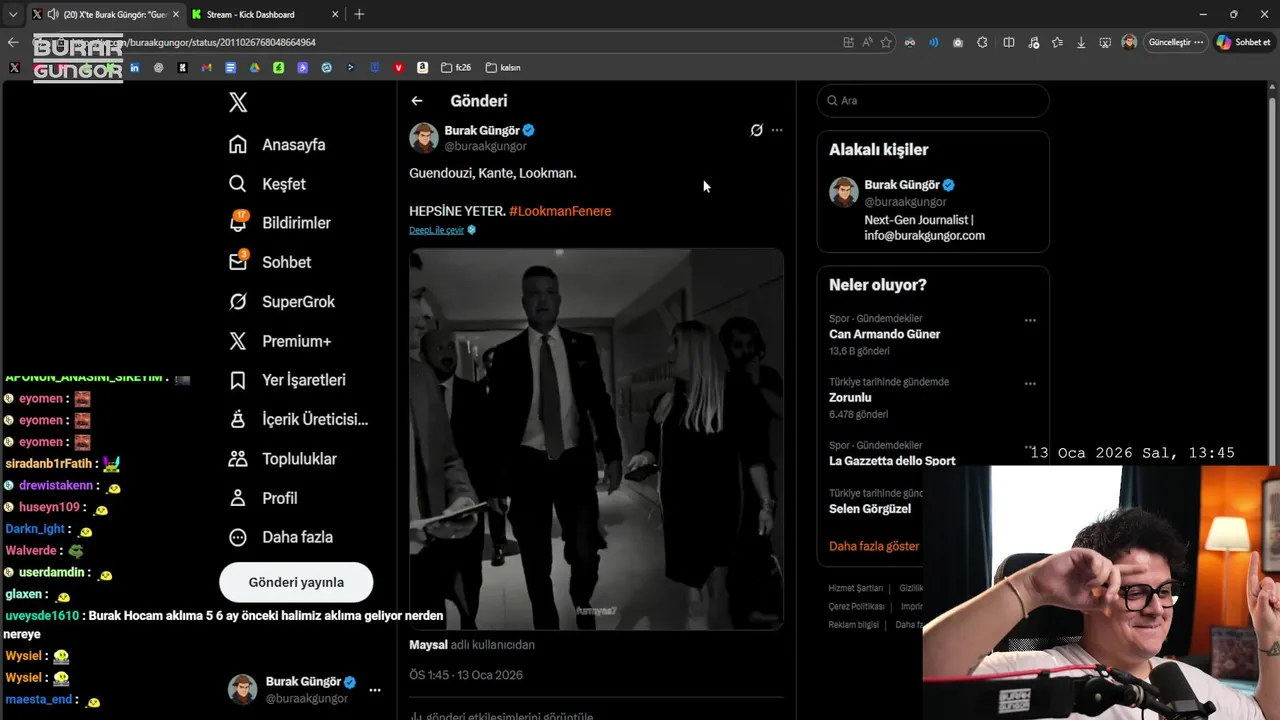1280x720 pixels.
Task: Open Bildirimler notifications
Action: 279,223
